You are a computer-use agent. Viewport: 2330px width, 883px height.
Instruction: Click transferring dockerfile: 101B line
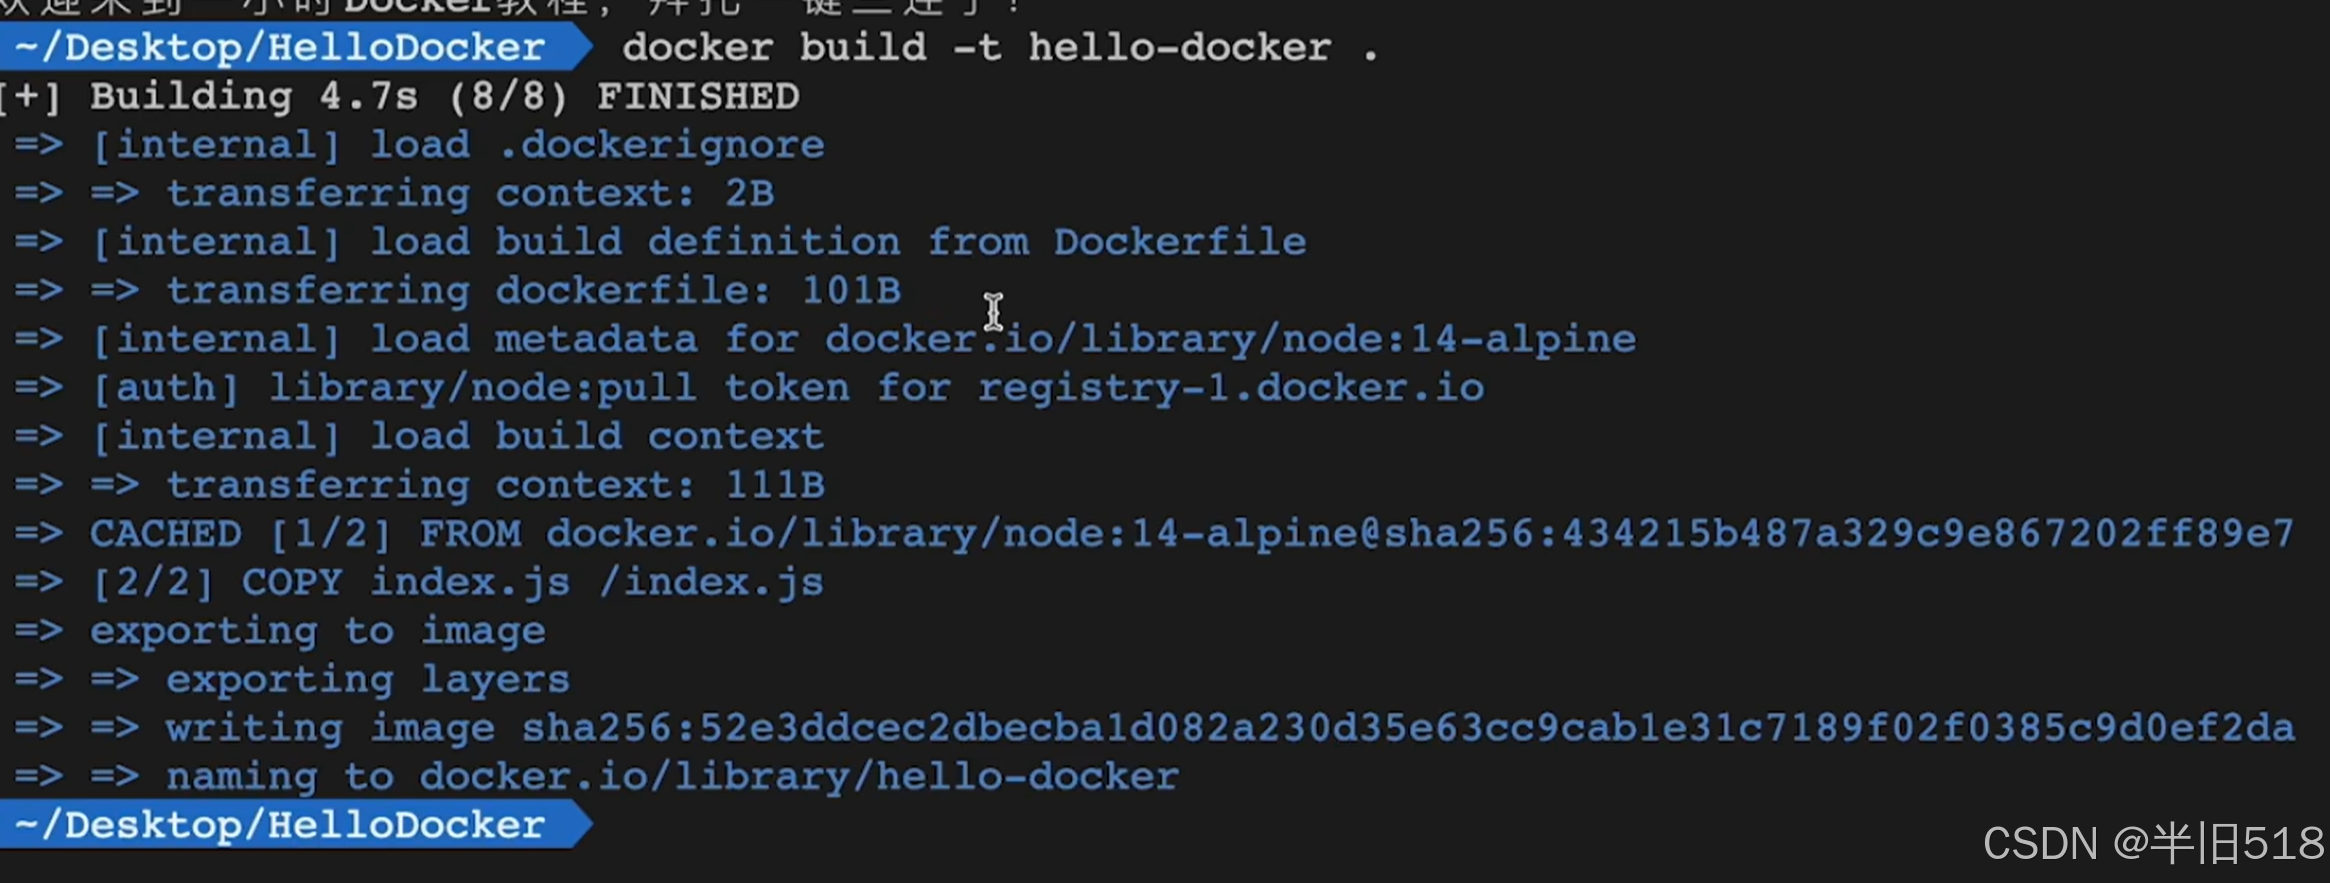pos(458,290)
